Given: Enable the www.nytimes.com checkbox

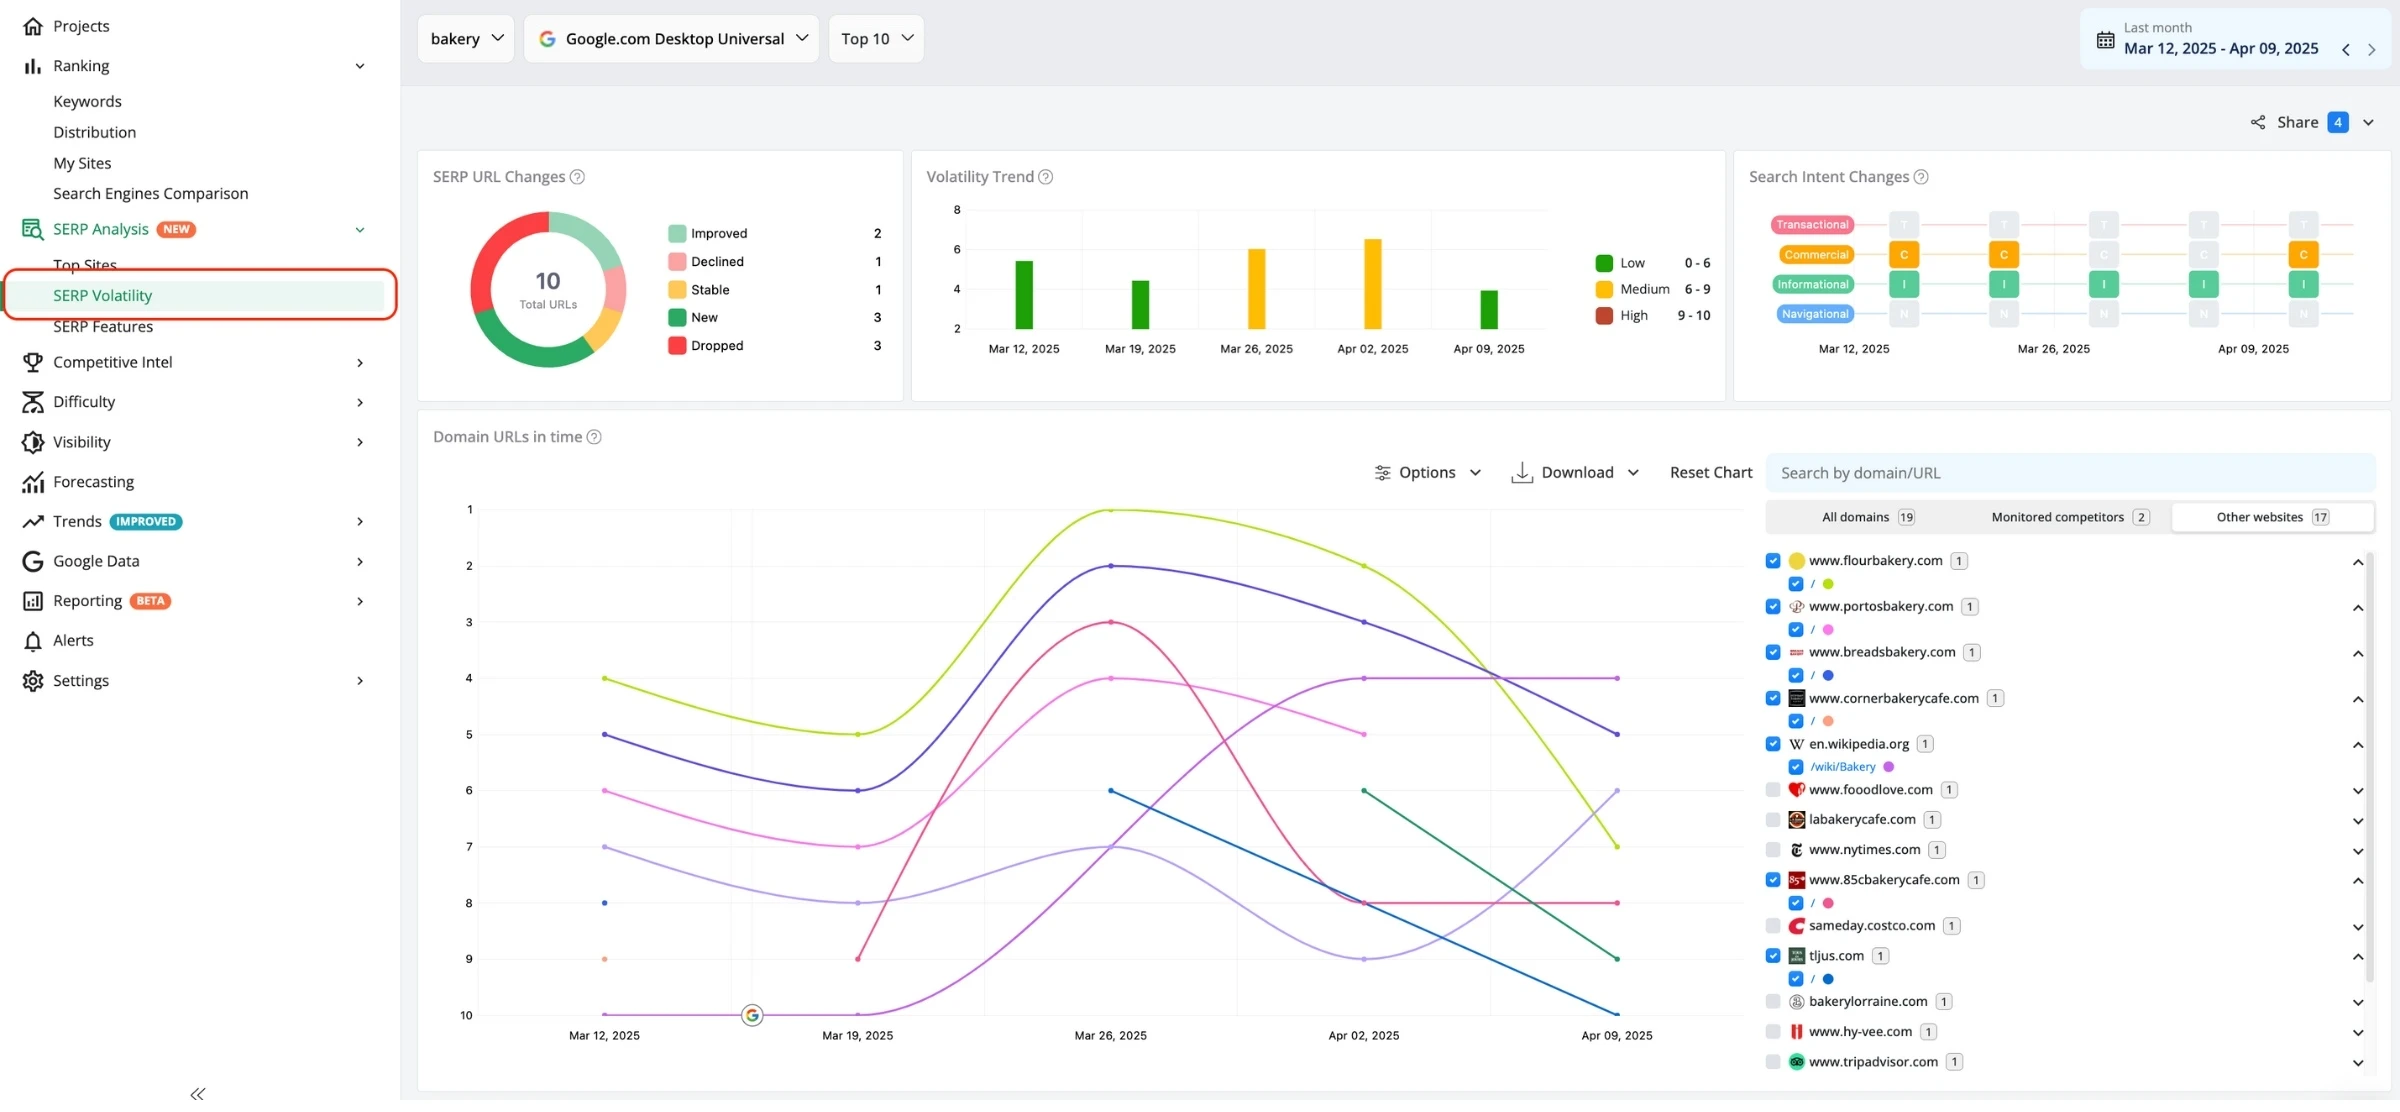Looking at the screenshot, I should coord(1773,850).
